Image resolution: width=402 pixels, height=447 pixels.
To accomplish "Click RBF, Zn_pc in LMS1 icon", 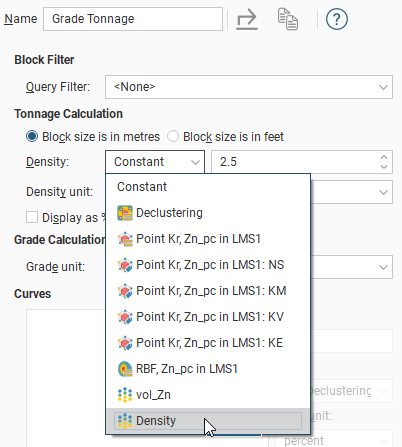I will pos(125,369).
